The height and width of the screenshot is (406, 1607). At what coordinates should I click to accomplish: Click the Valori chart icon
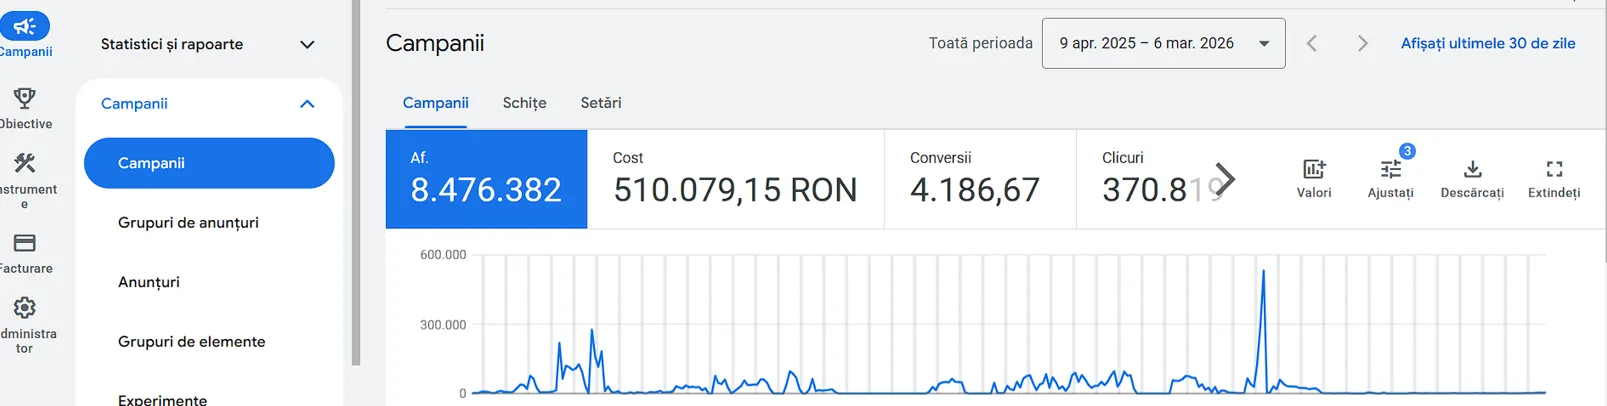[1314, 170]
